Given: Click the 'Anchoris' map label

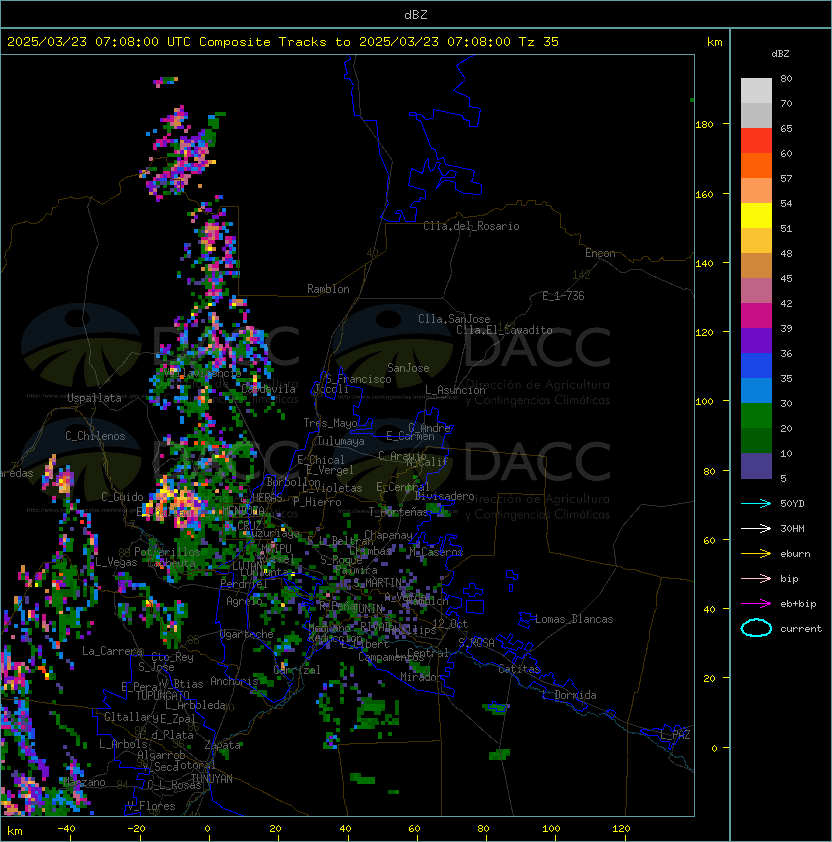Looking at the screenshot, I should tap(234, 681).
